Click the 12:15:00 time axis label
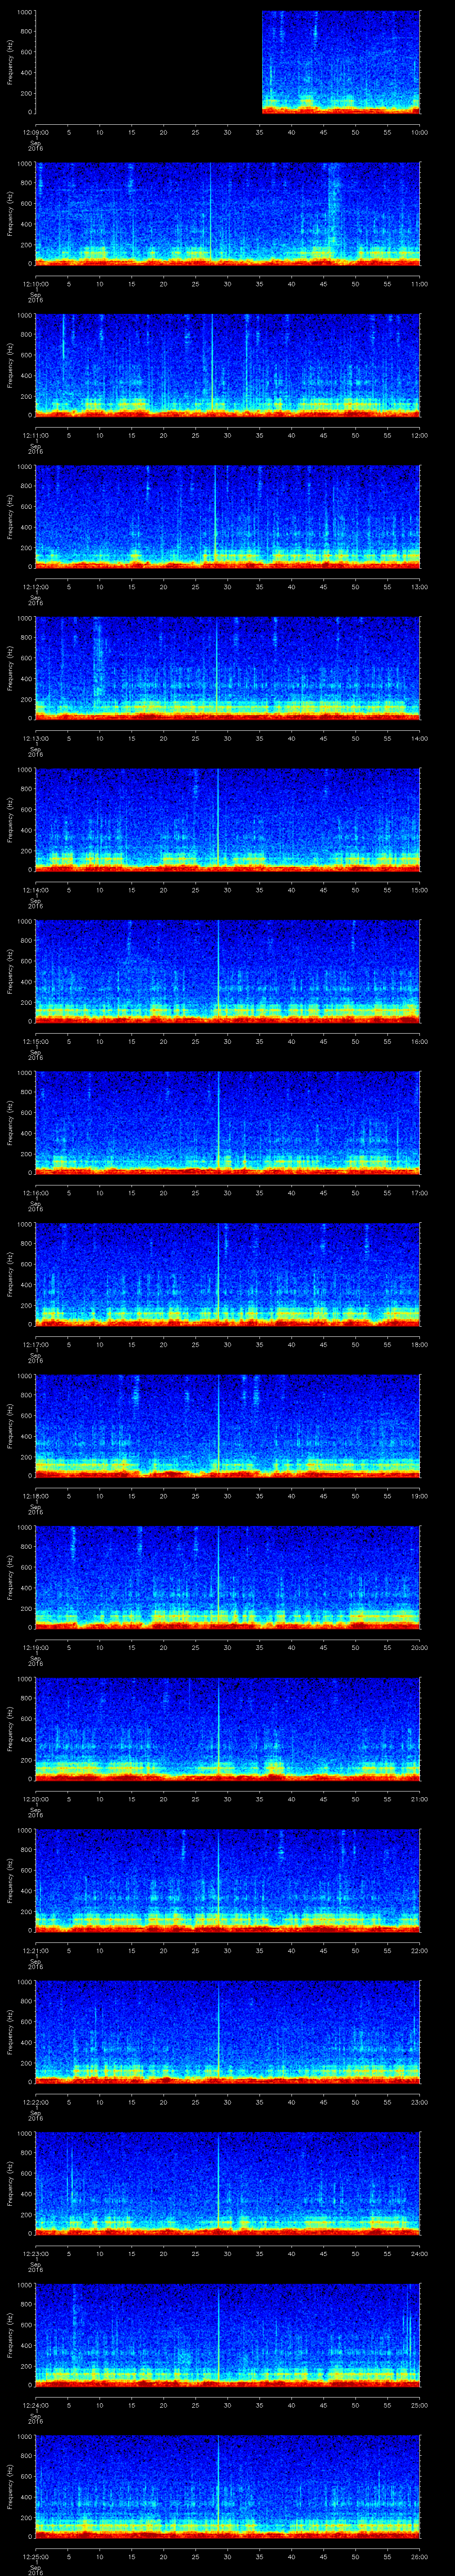 click(35, 1041)
